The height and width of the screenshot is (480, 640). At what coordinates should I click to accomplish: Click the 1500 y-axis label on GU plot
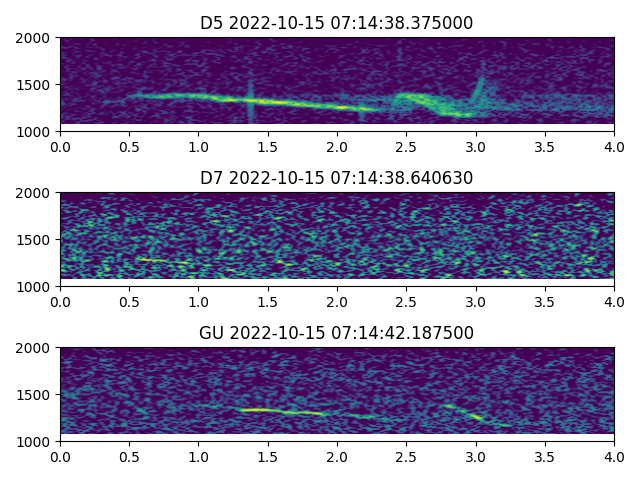[x=36, y=395]
